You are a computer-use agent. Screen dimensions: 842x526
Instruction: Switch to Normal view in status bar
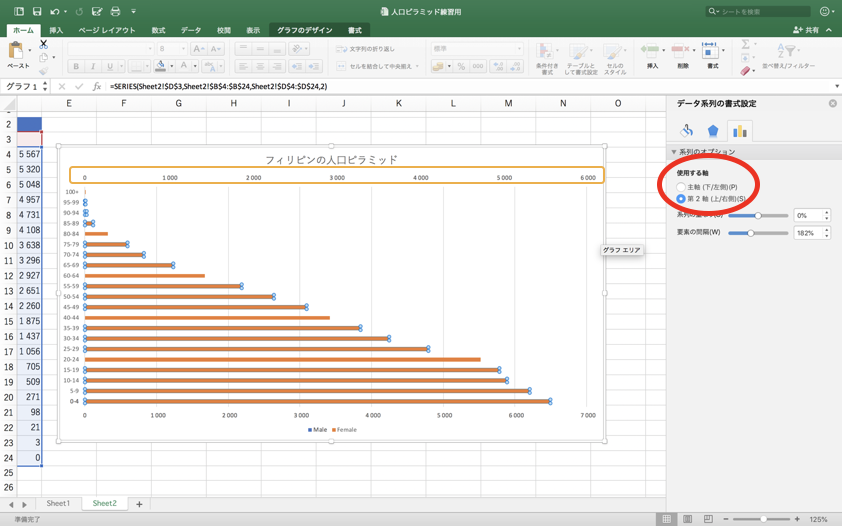click(666, 519)
